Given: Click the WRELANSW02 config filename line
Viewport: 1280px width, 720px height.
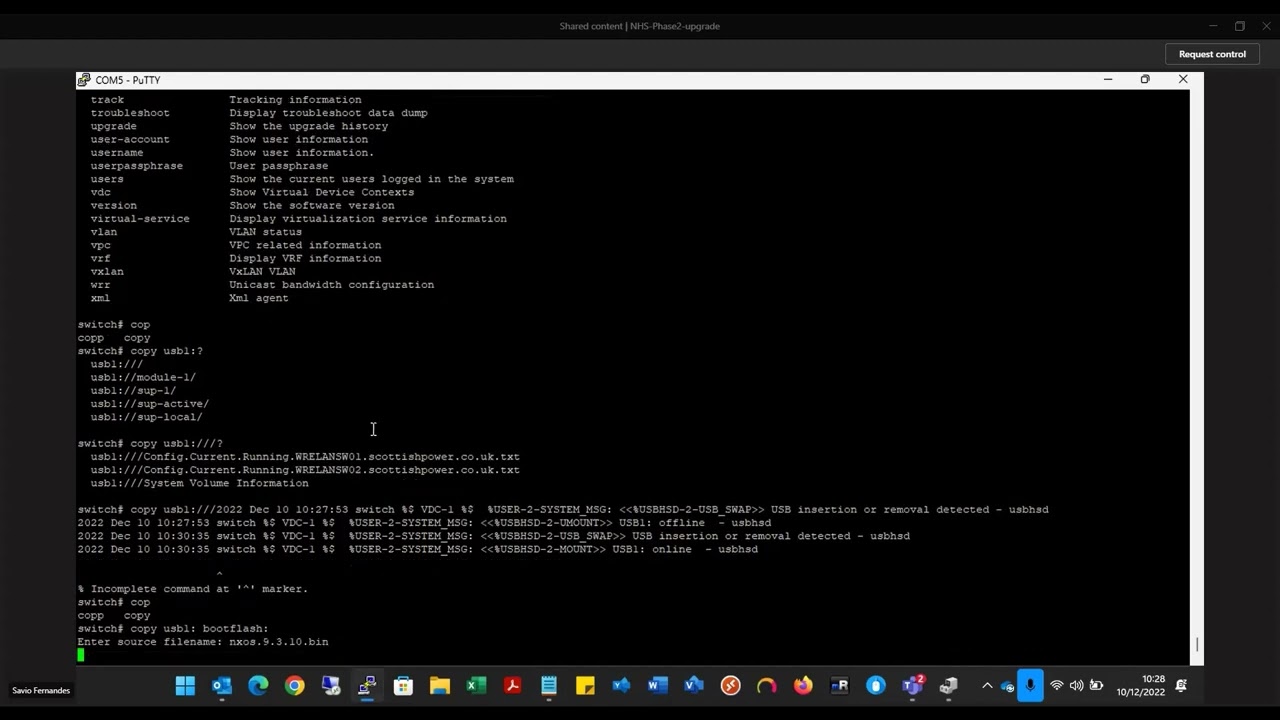Looking at the screenshot, I should tap(305, 470).
